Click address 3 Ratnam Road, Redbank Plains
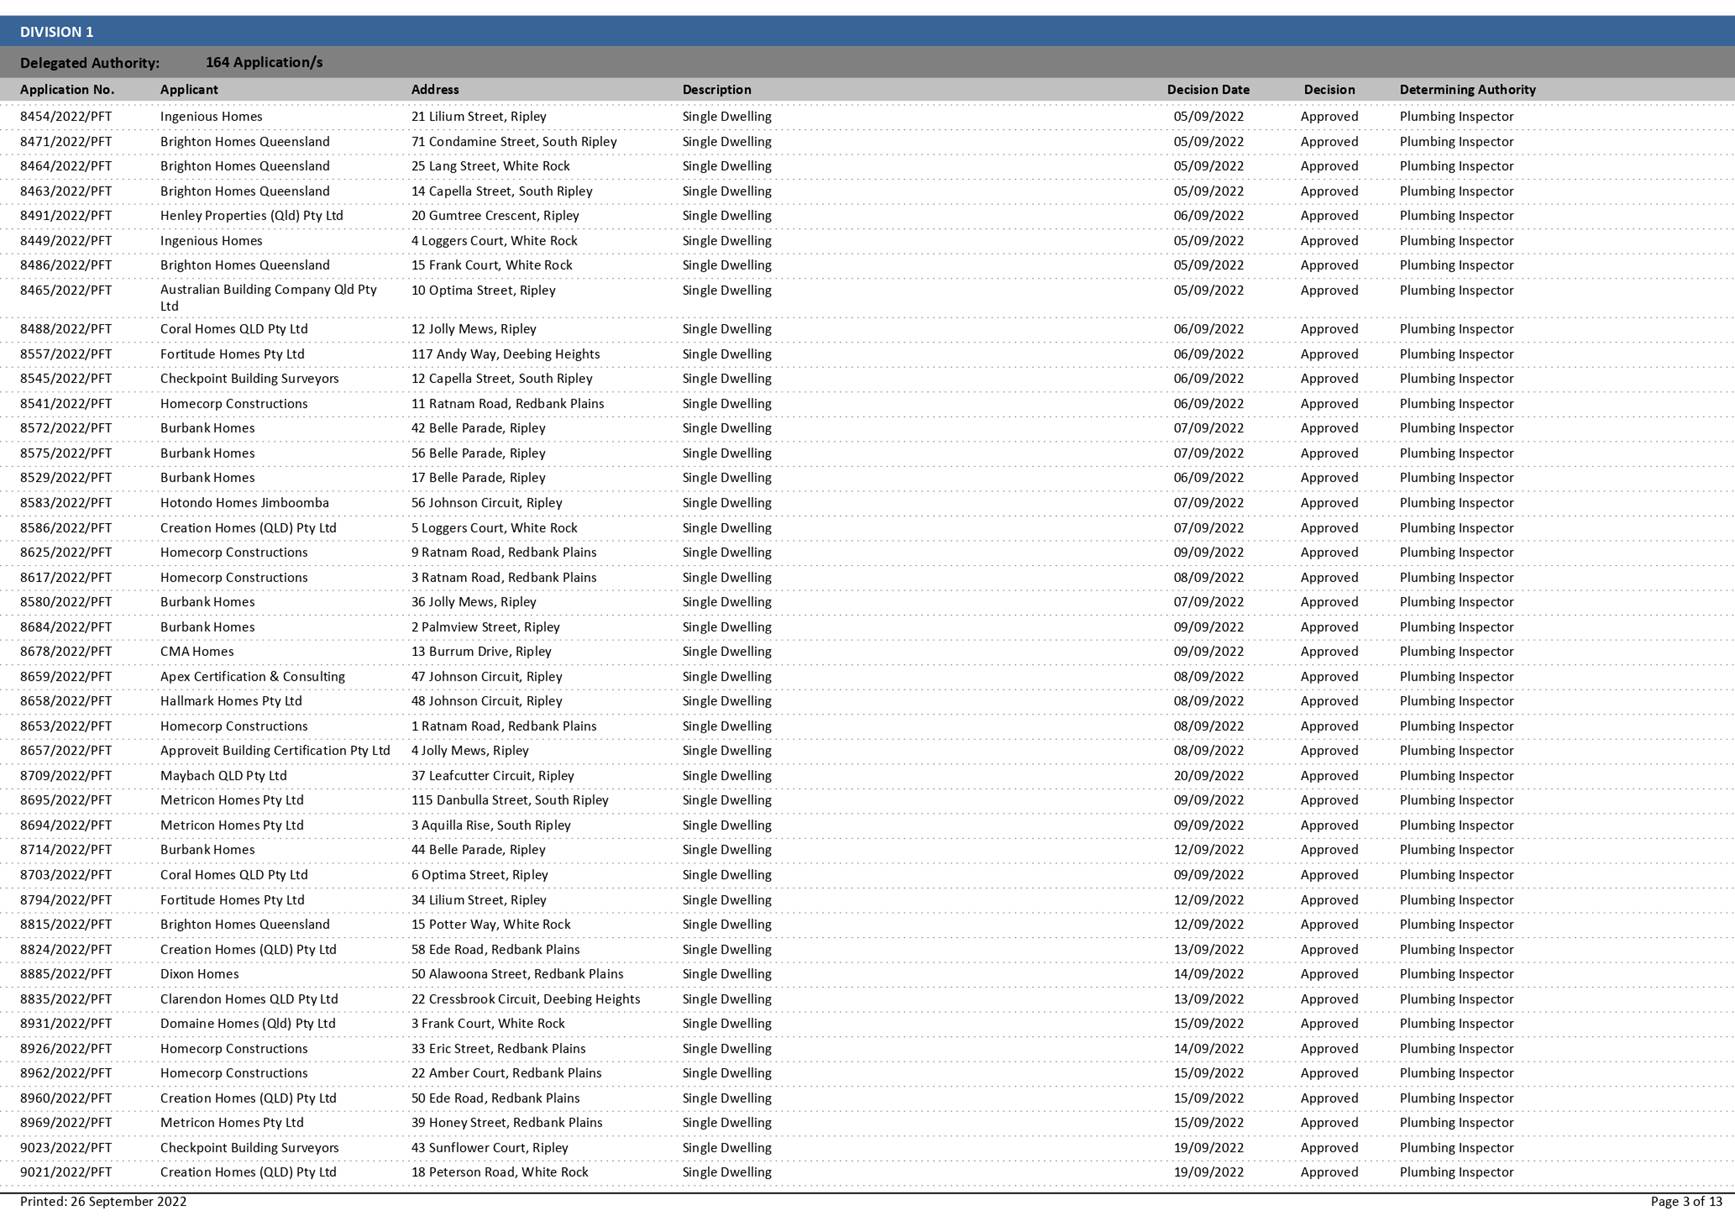The image size is (1735, 1227). tap(503, 577)
